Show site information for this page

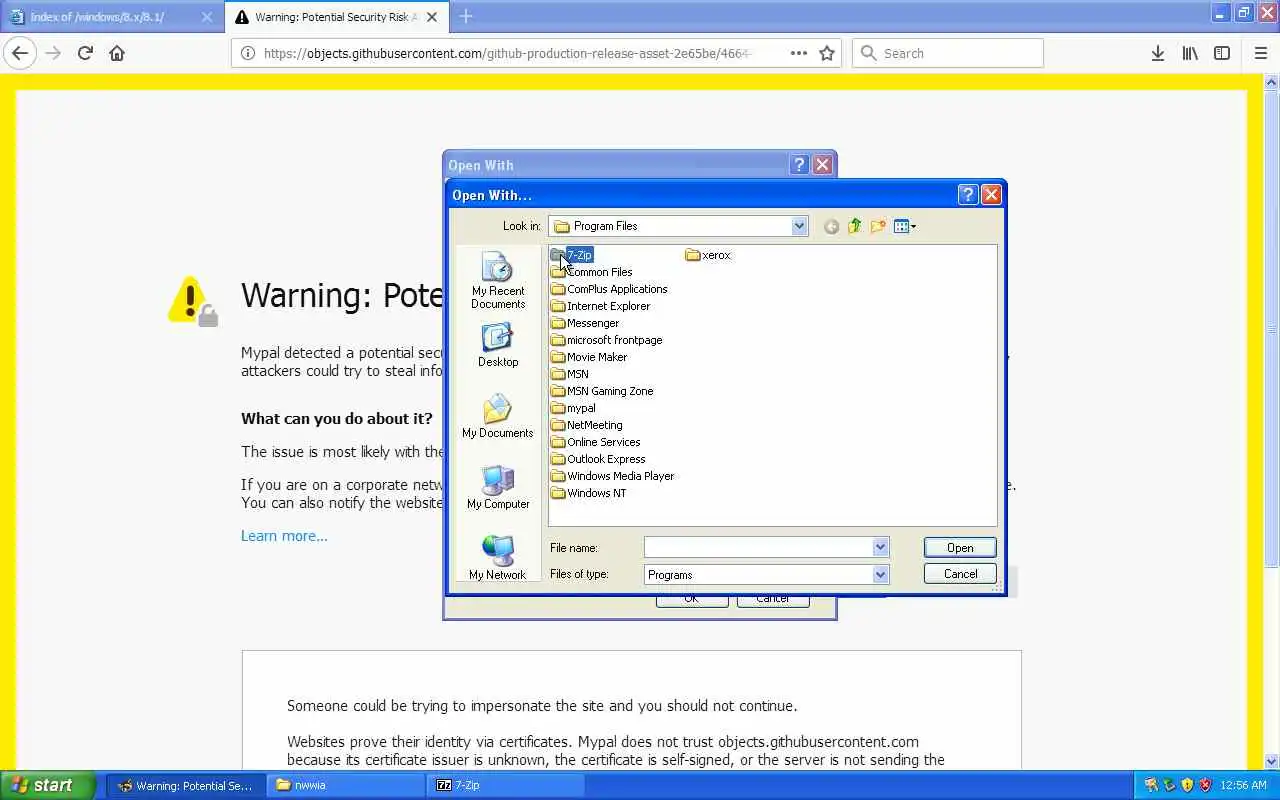(248, 53)
